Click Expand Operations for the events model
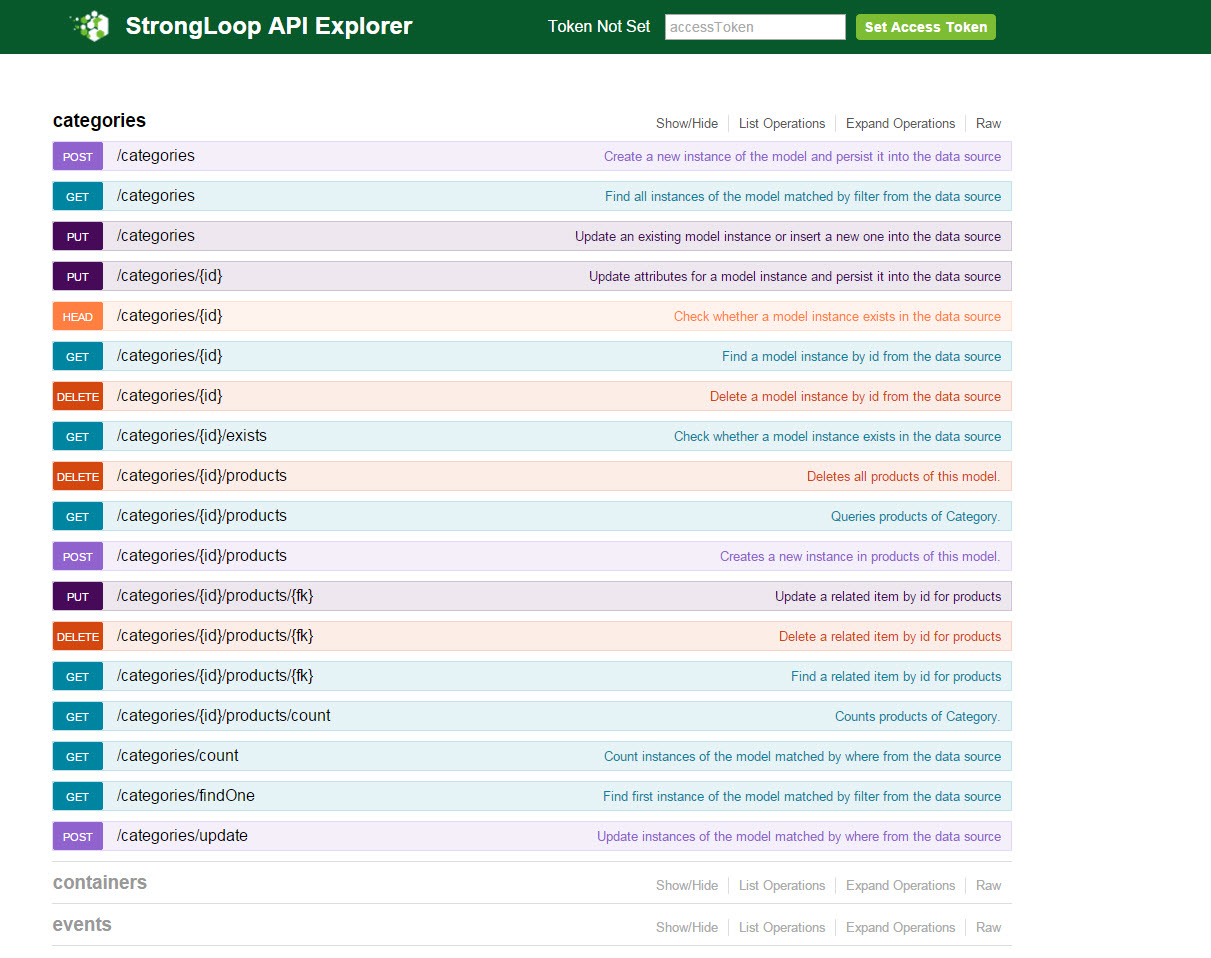The height and width of the screenshot is (958, 1211). coord(899,927)
